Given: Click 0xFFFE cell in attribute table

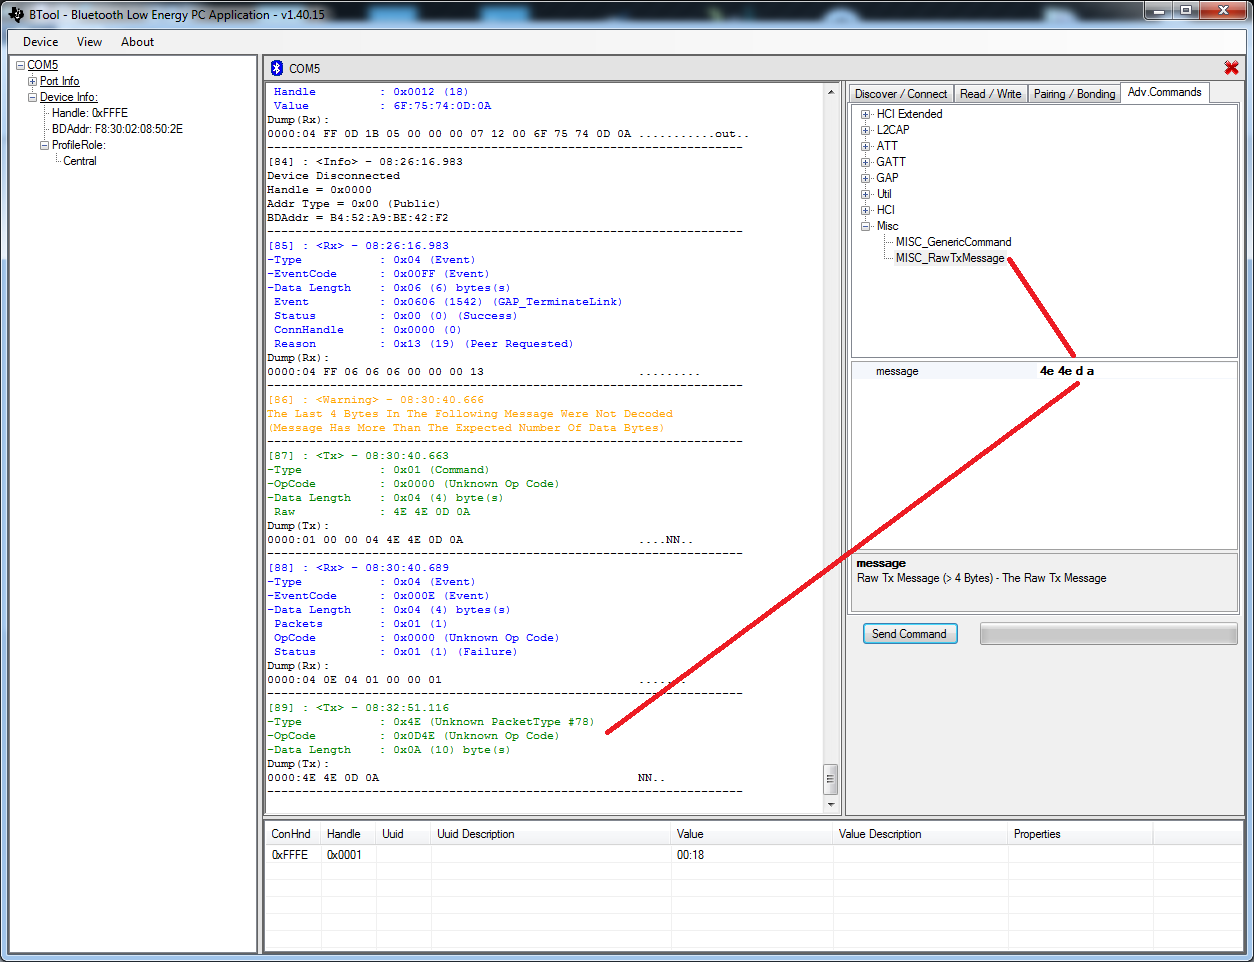Looking at the screenshot, I should click(290, 855).
